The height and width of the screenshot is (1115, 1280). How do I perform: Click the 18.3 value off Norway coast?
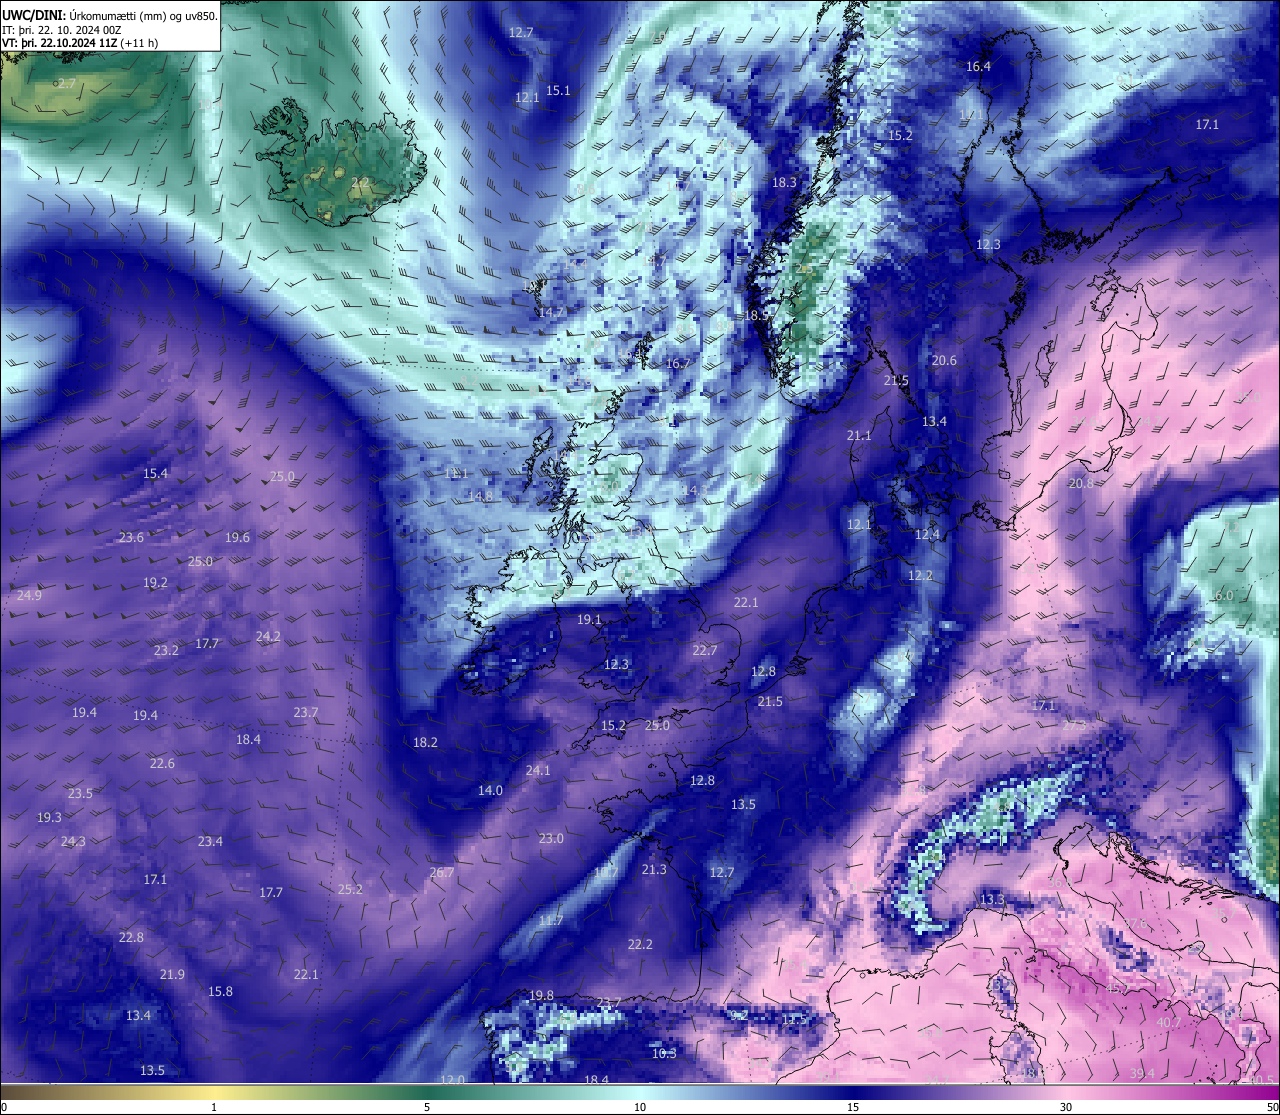(x=784, y=182)
